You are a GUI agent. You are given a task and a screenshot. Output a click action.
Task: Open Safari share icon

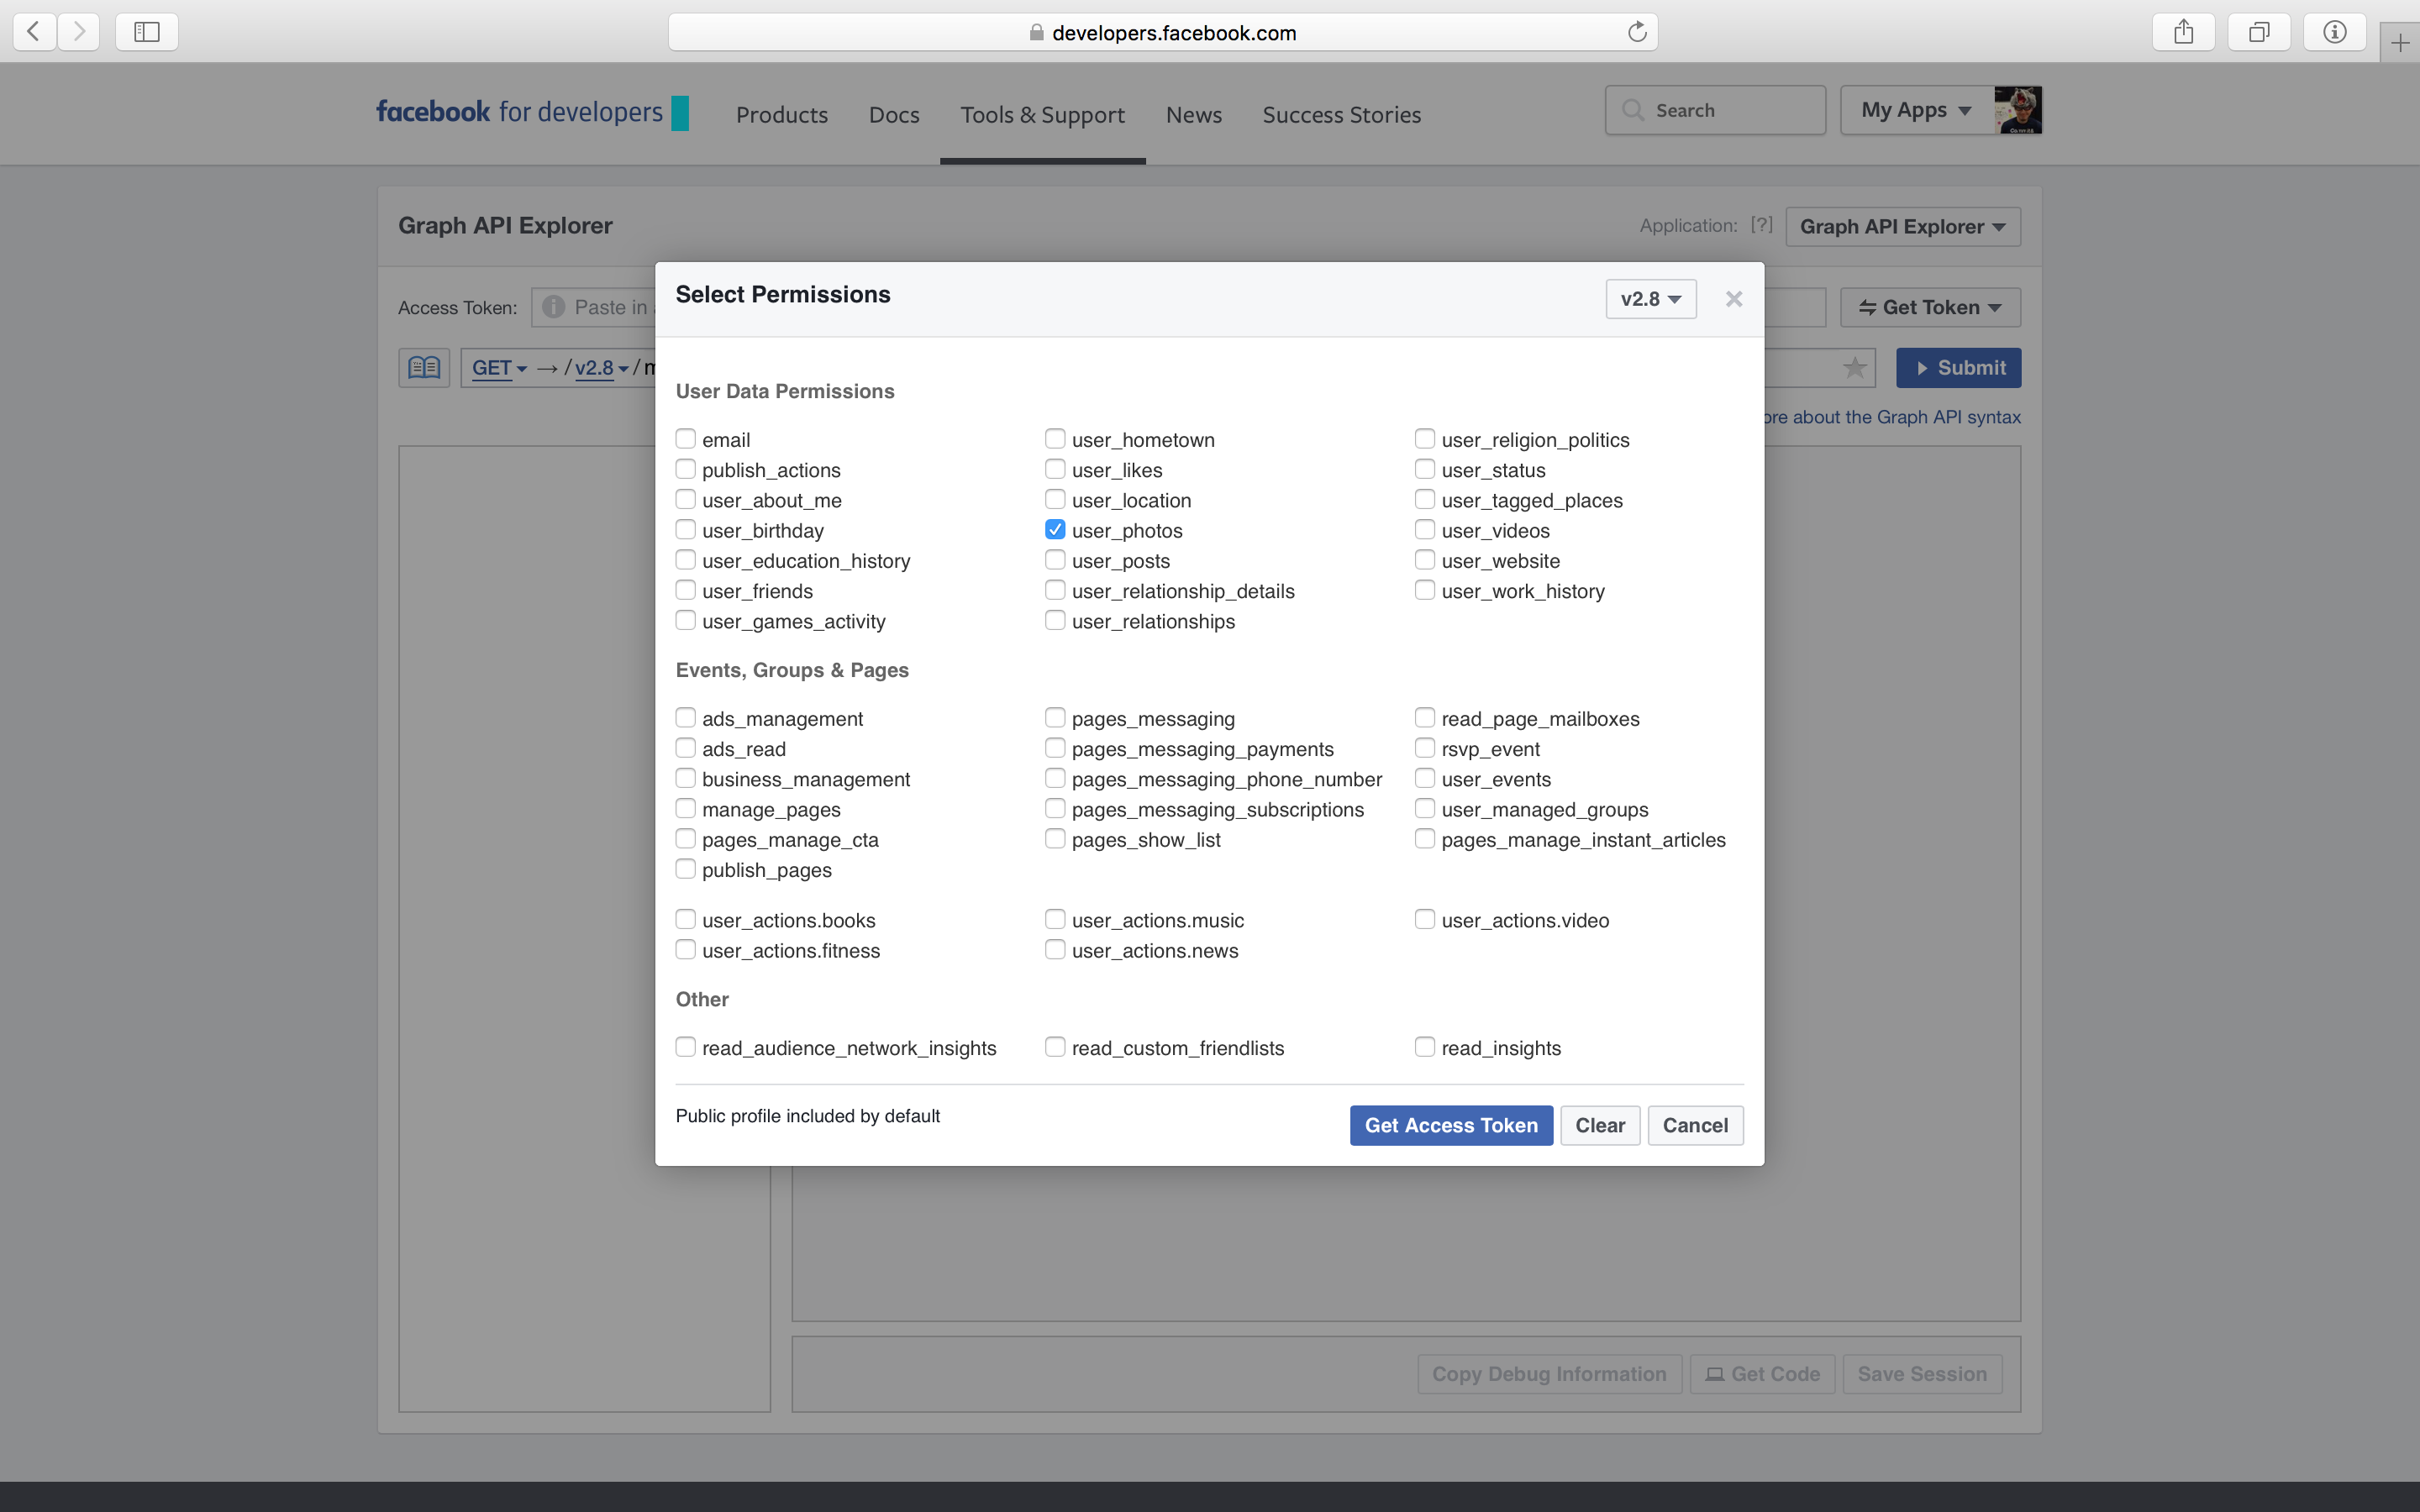2183,32
